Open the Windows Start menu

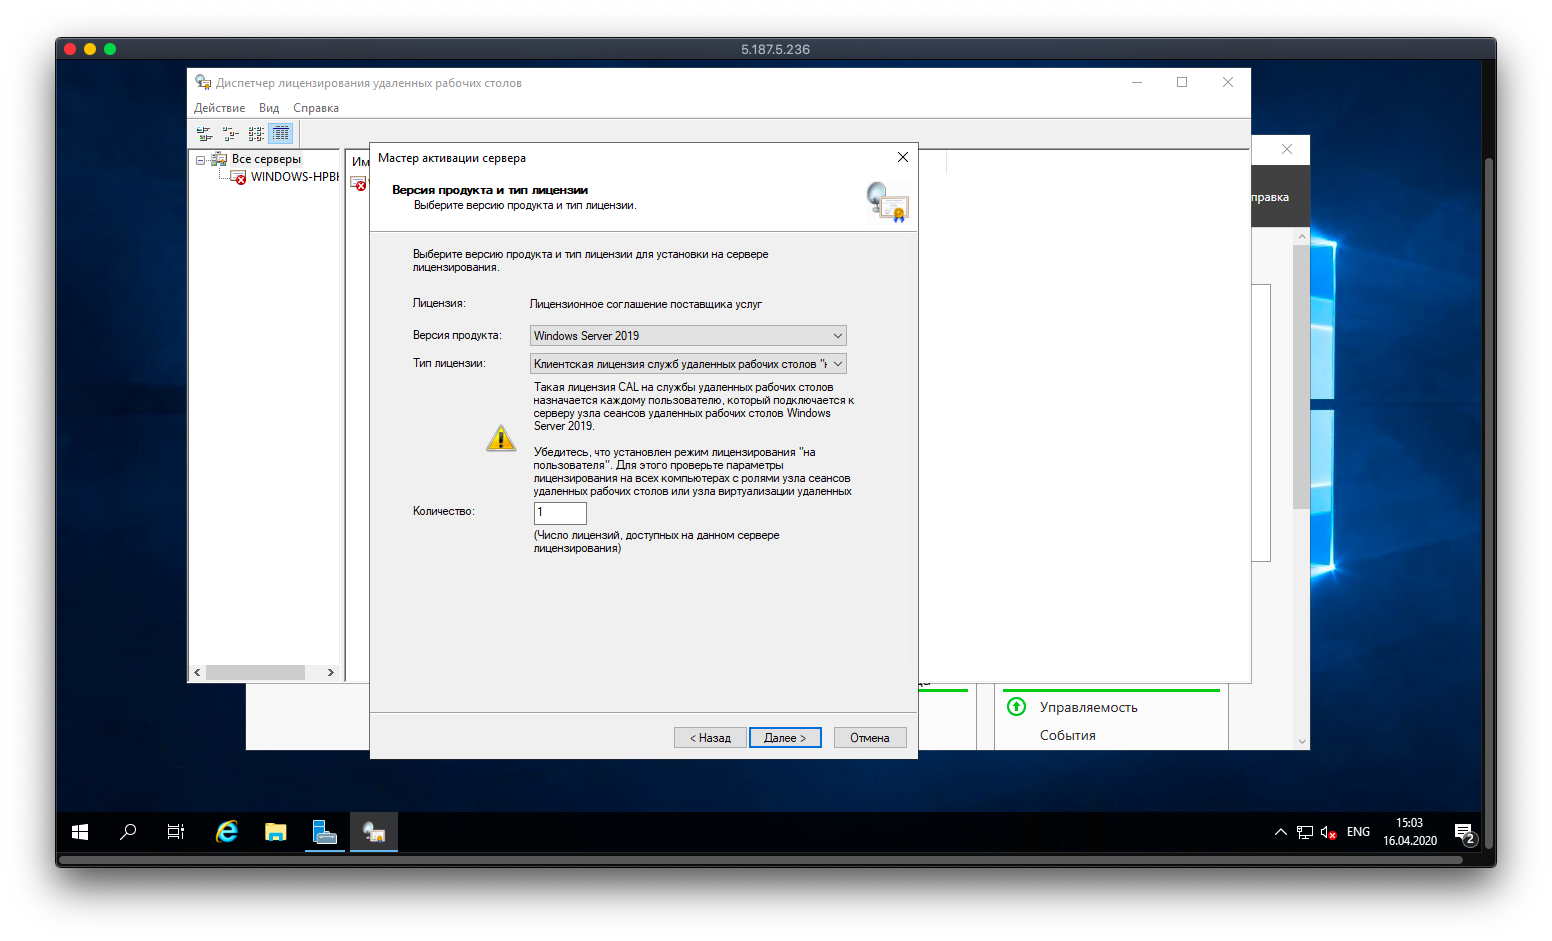(80, 832)
